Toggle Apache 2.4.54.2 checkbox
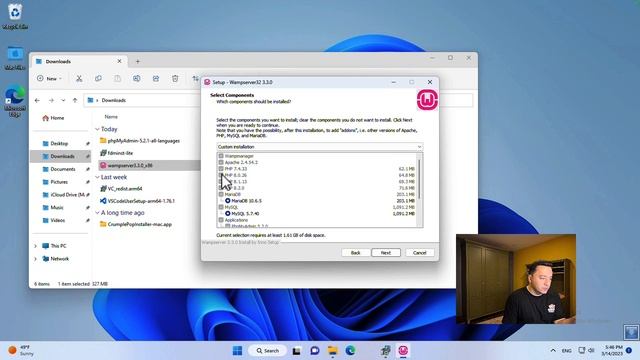The image size is (640, 360). pyautogui.click(x=221, y=162)
